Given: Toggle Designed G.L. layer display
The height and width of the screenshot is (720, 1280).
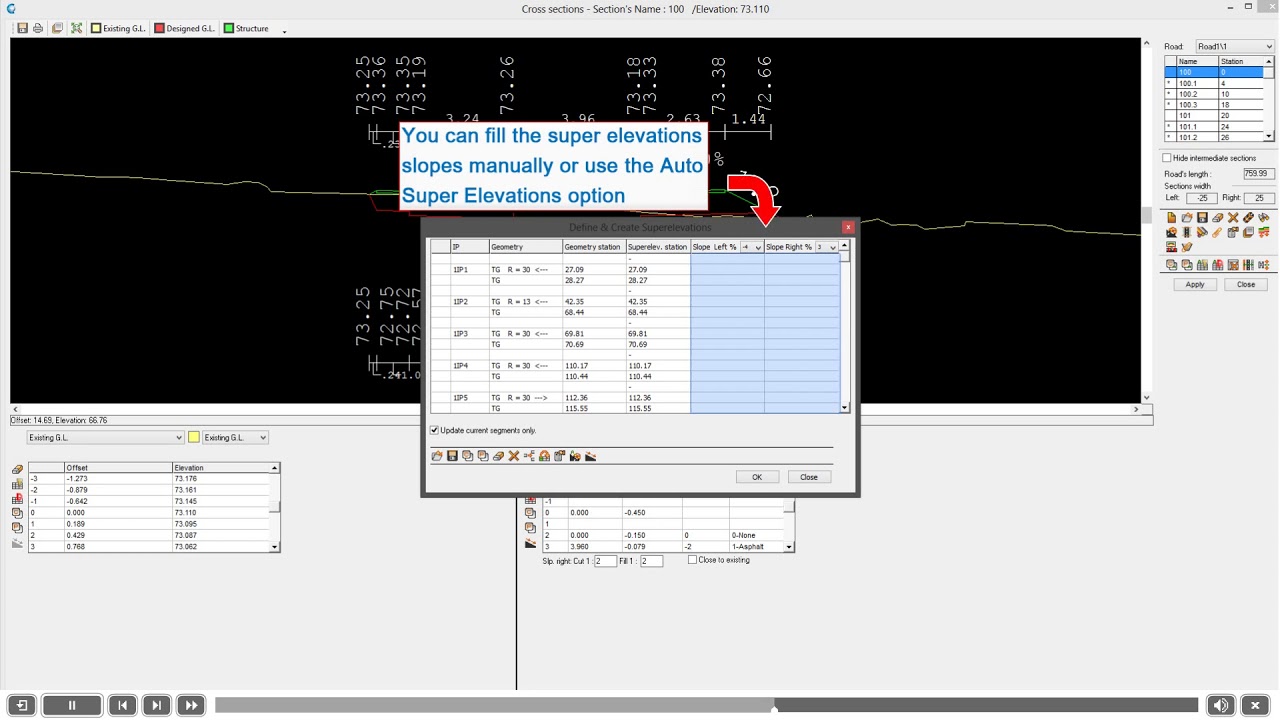Looking at the screenshot, I should click(x=185, y=28).
